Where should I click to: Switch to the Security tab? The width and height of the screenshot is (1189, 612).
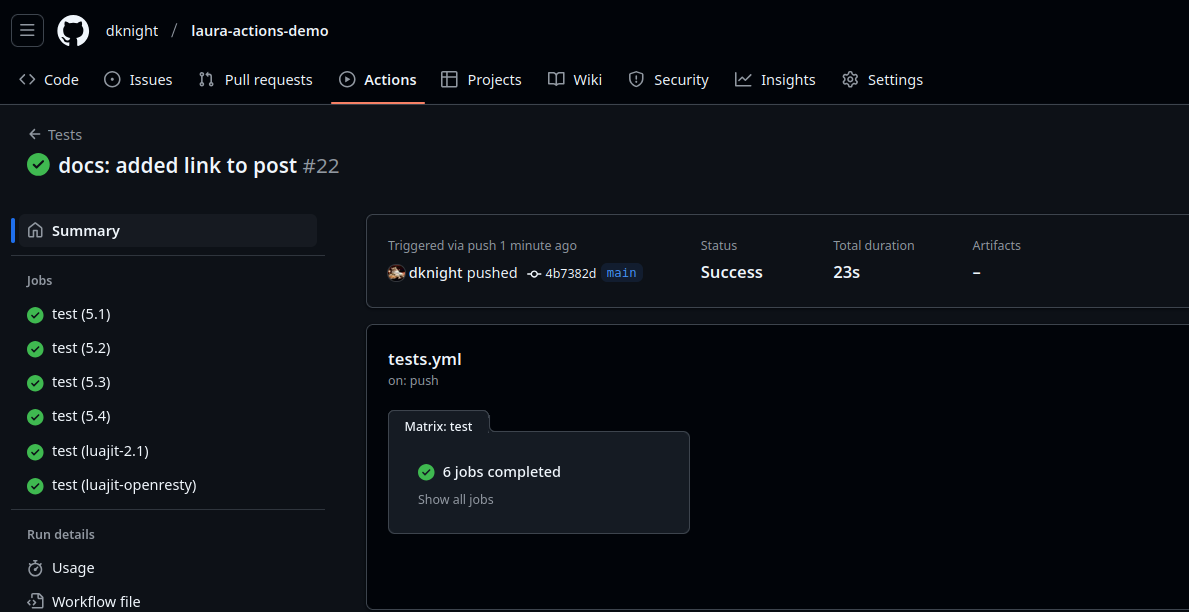point(669,80)
